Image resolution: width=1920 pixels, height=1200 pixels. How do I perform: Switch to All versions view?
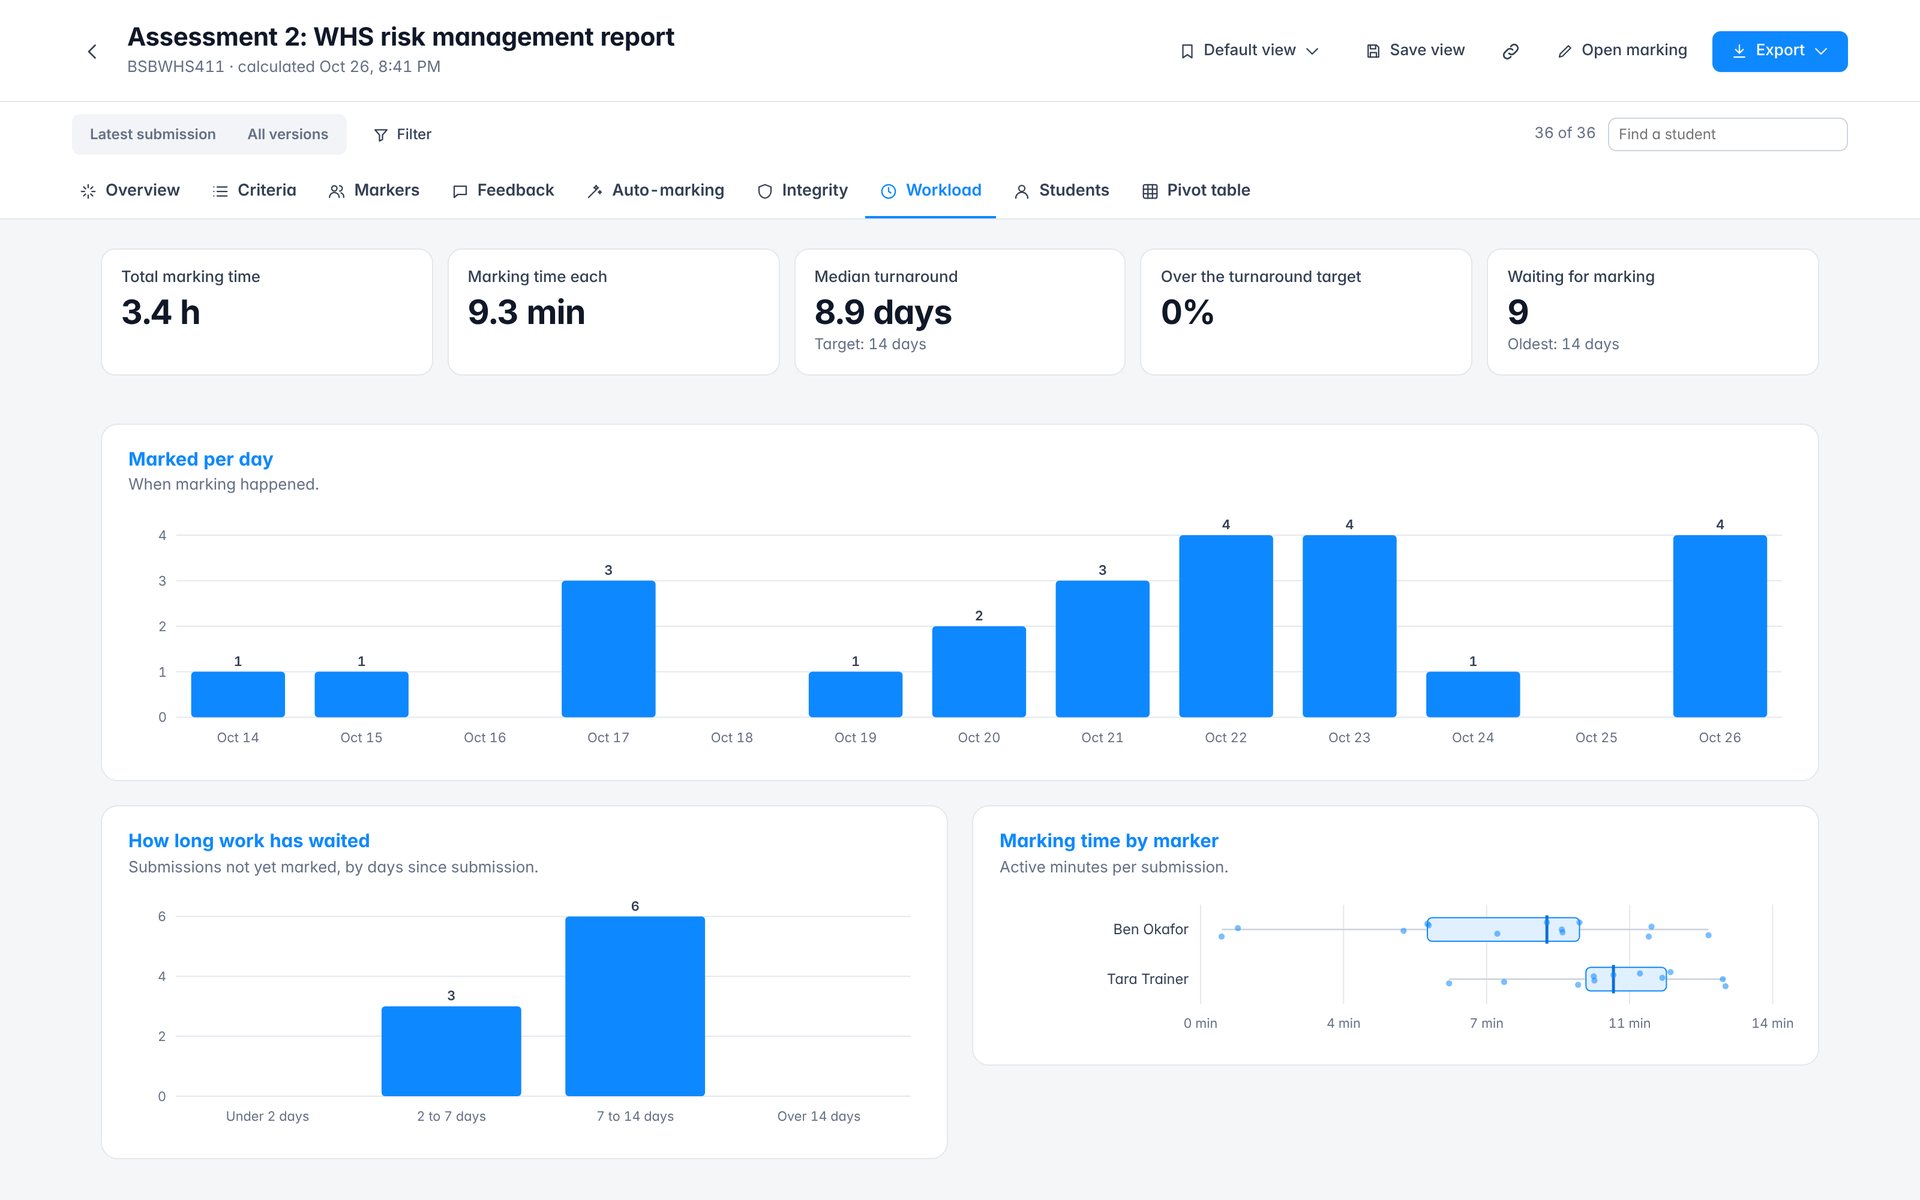point(288,134)
